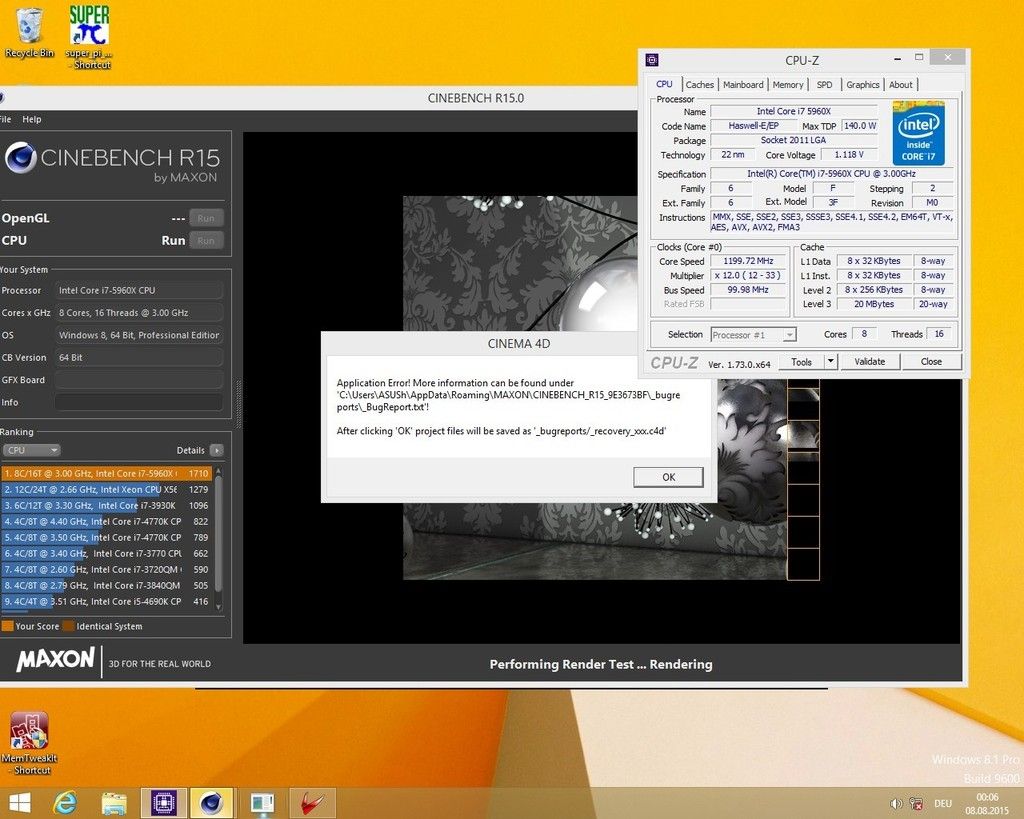Click the Cinebench R15 logo sphere
The image size is (1024, 819).
(20, 157)
